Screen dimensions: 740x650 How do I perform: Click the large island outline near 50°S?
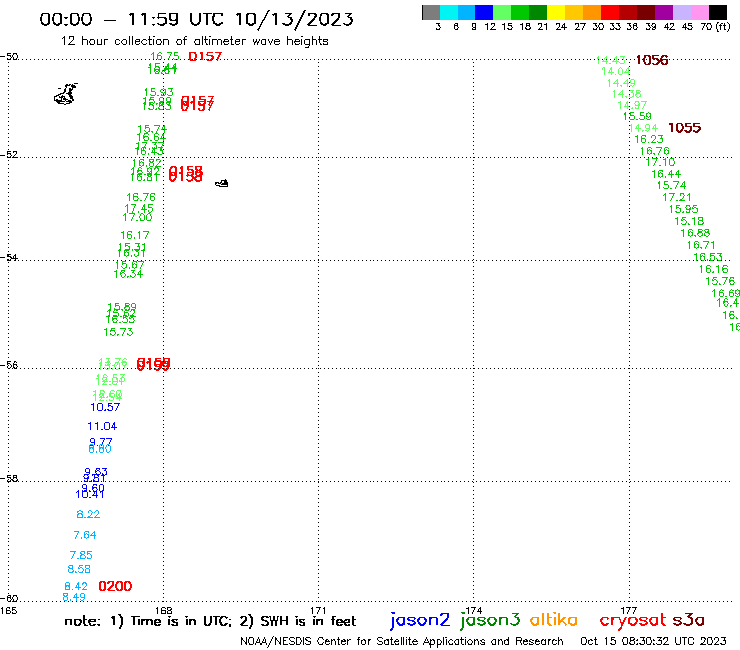click(x=66, y=94)
